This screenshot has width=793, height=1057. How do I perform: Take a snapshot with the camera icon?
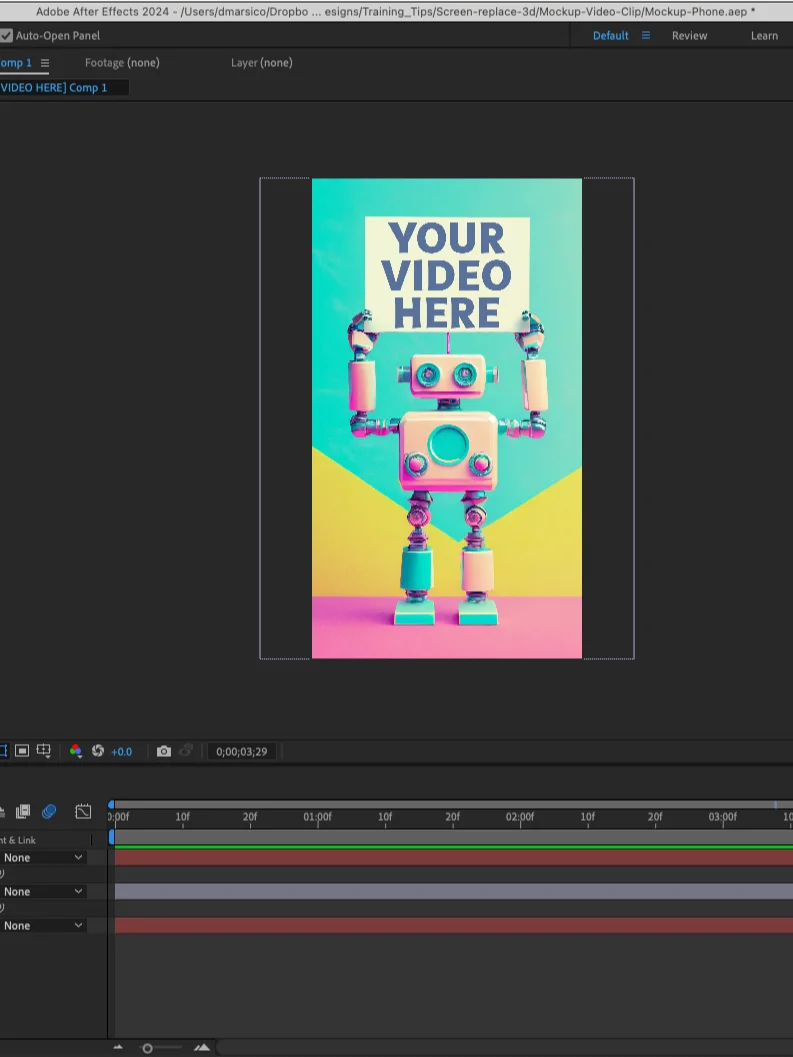(x=164, y=751)
